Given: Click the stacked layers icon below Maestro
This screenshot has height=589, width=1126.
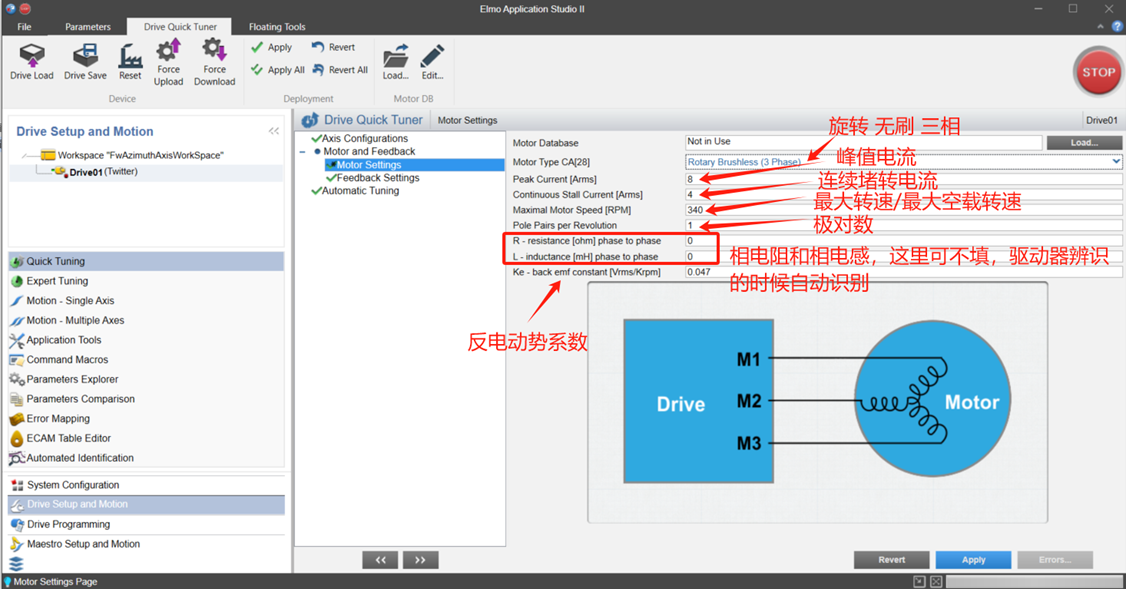Looking at the screenshot, I should pyautogui.click(x=16, y=564).
